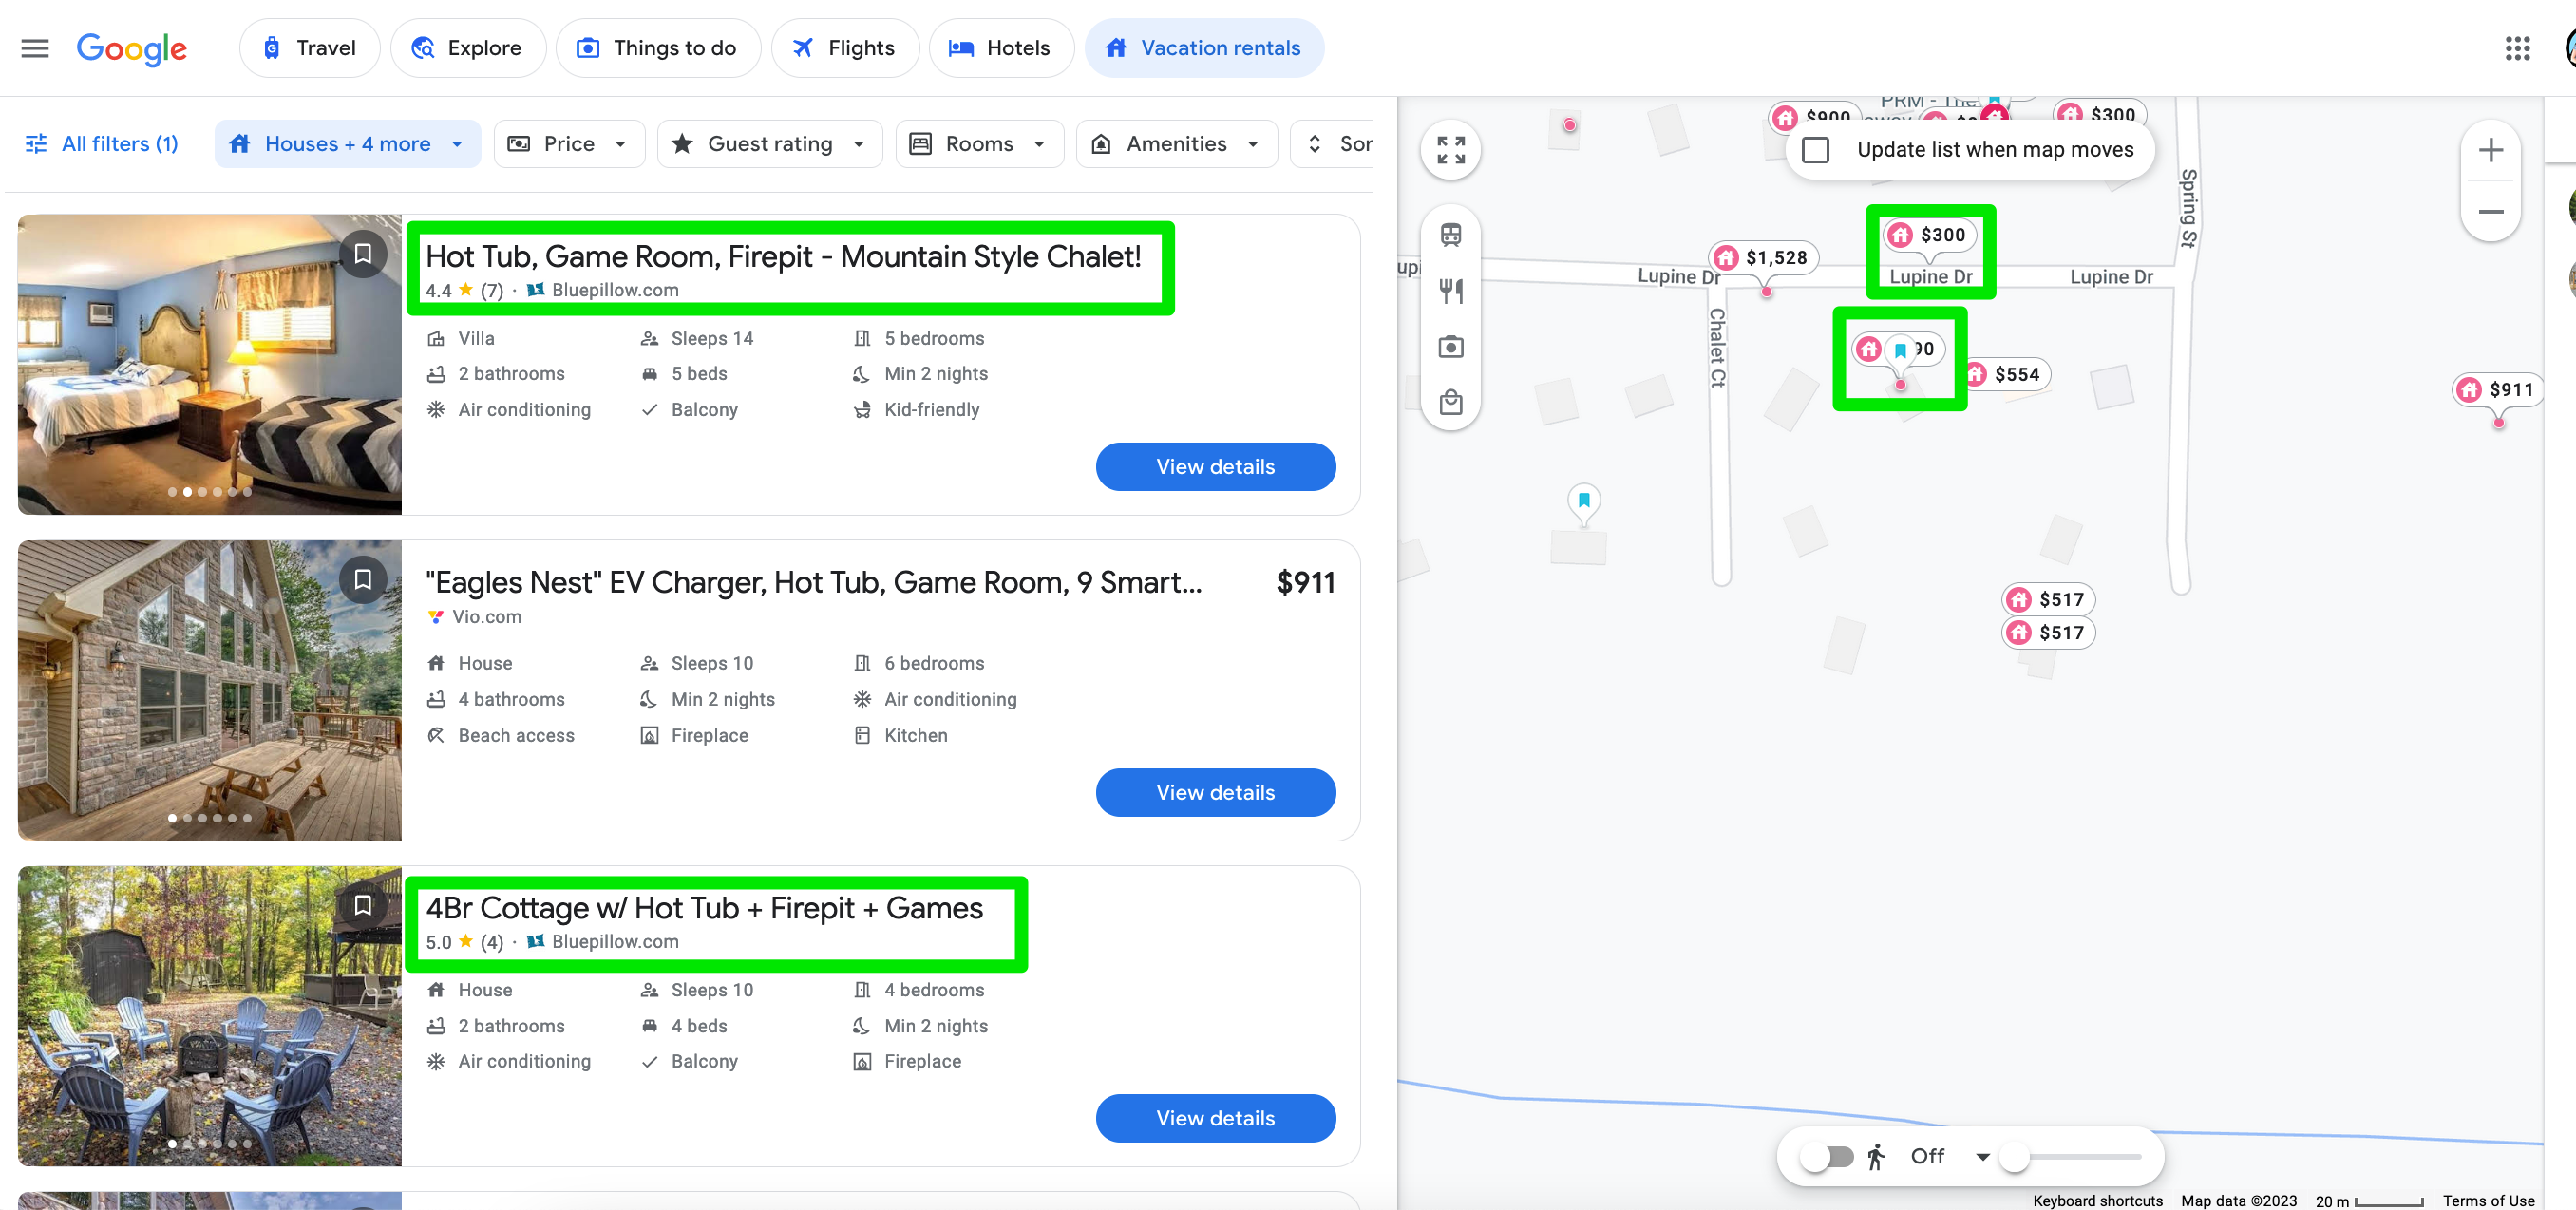Screen dimensions: 2576x1210
Task: Bookmark the Mountain Style Chalet listing
Action: tap(363, 254)
